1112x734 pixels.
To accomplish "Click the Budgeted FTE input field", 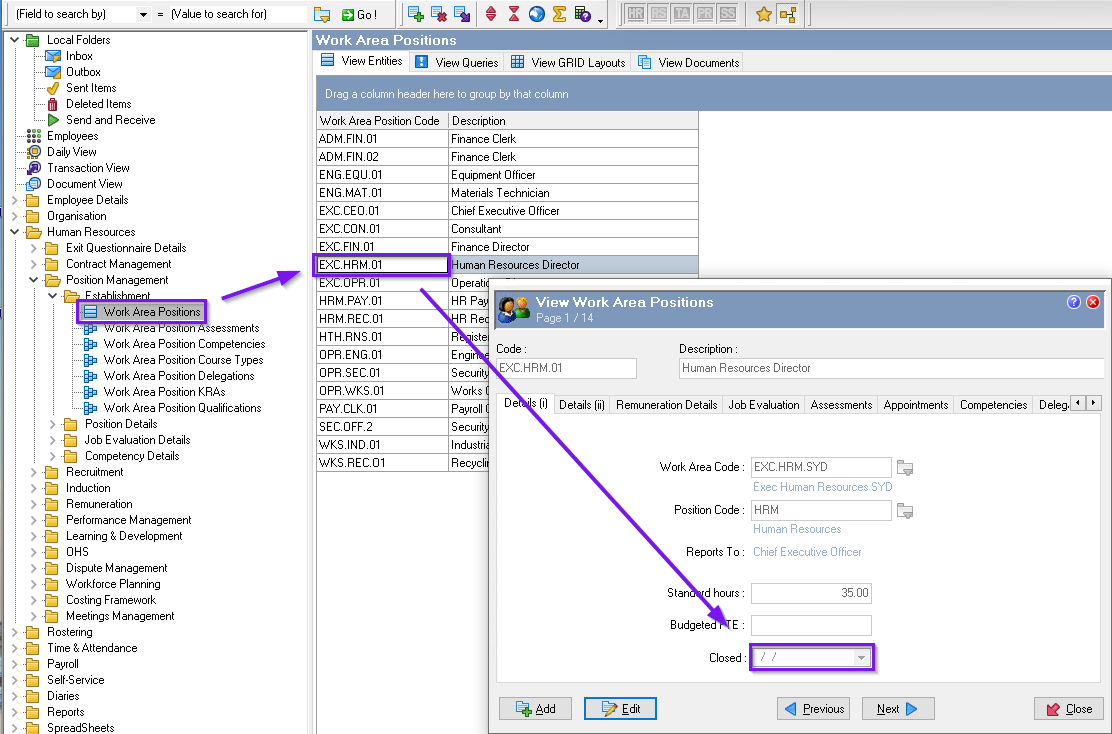I will pyautogui.click(x=811, y=625).
